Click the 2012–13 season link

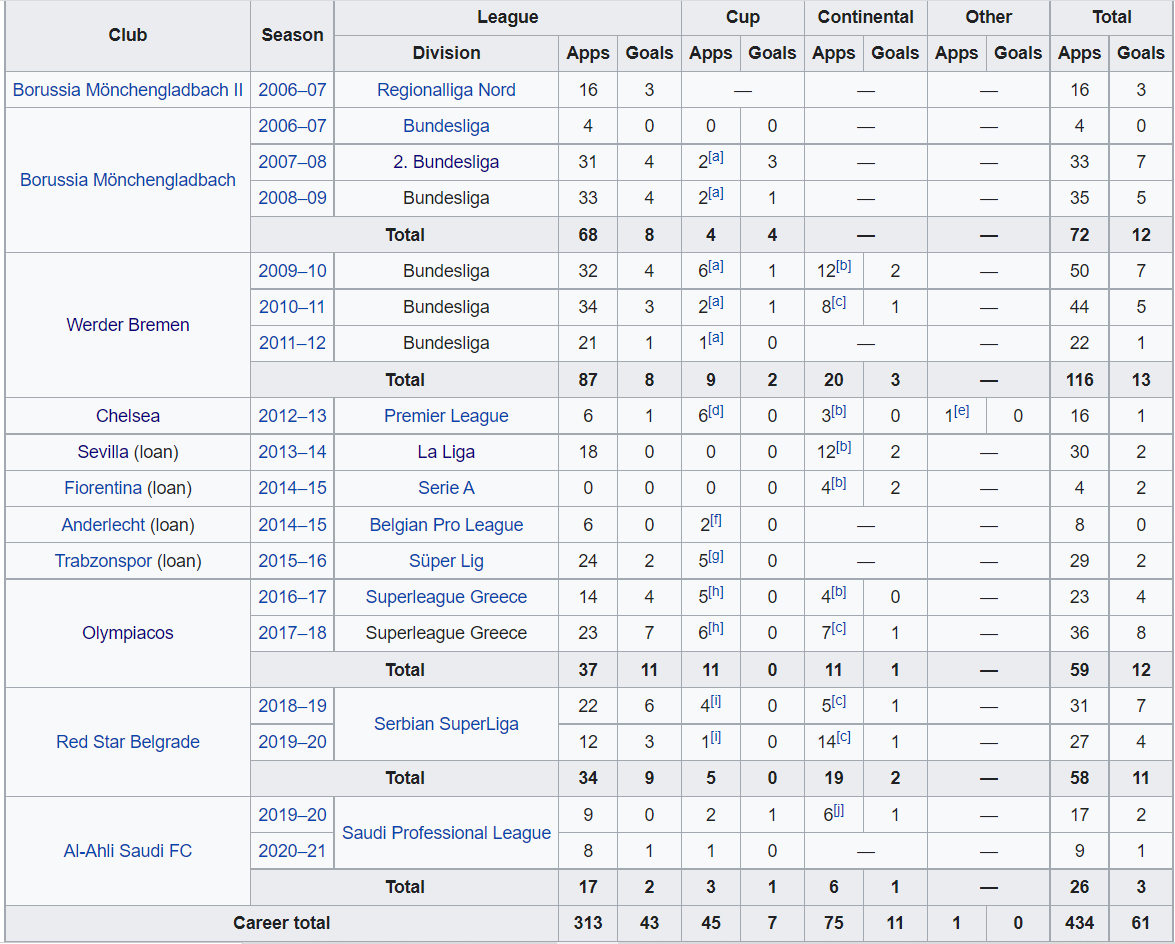point(292,416)
